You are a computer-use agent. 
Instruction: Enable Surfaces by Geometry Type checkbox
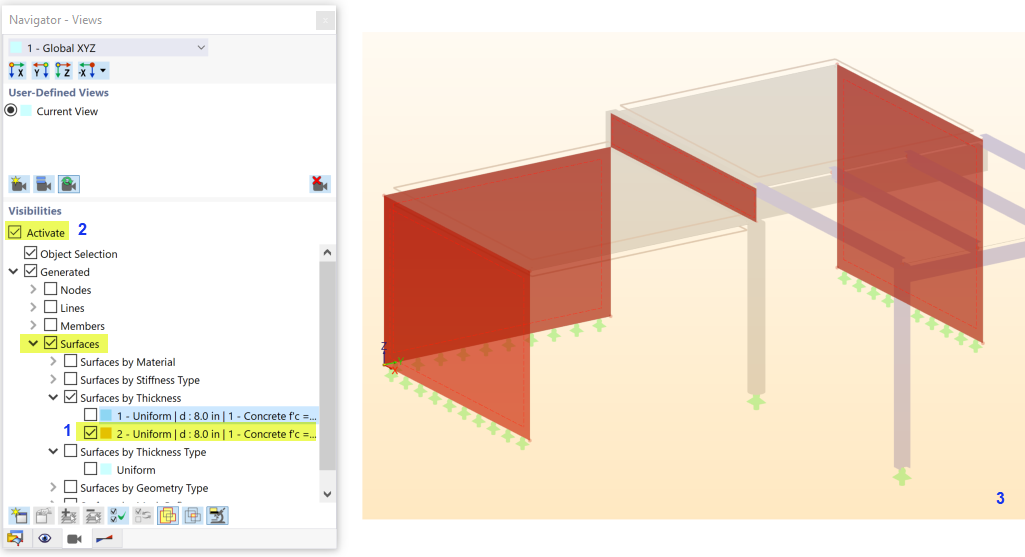pos(71,487)
